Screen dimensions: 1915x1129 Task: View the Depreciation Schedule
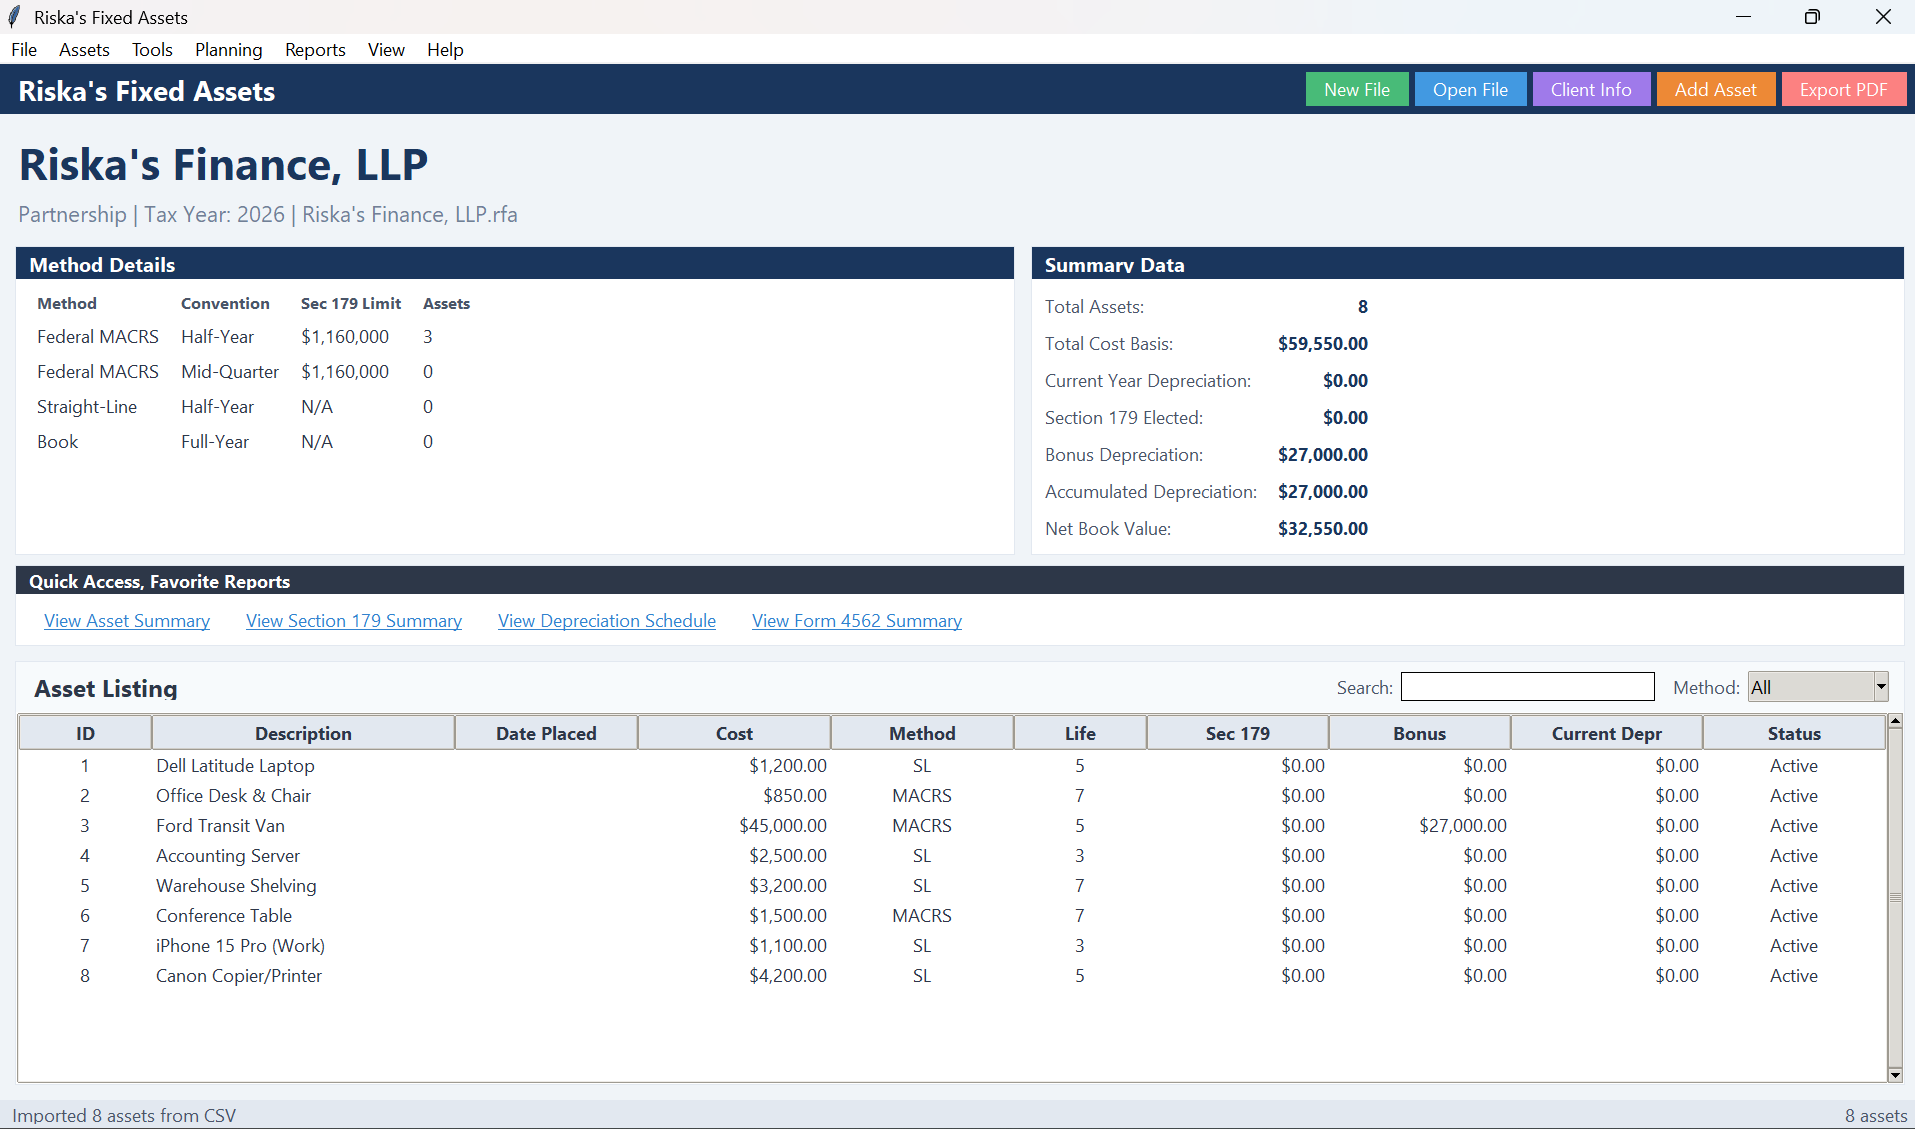coord(606,620)
